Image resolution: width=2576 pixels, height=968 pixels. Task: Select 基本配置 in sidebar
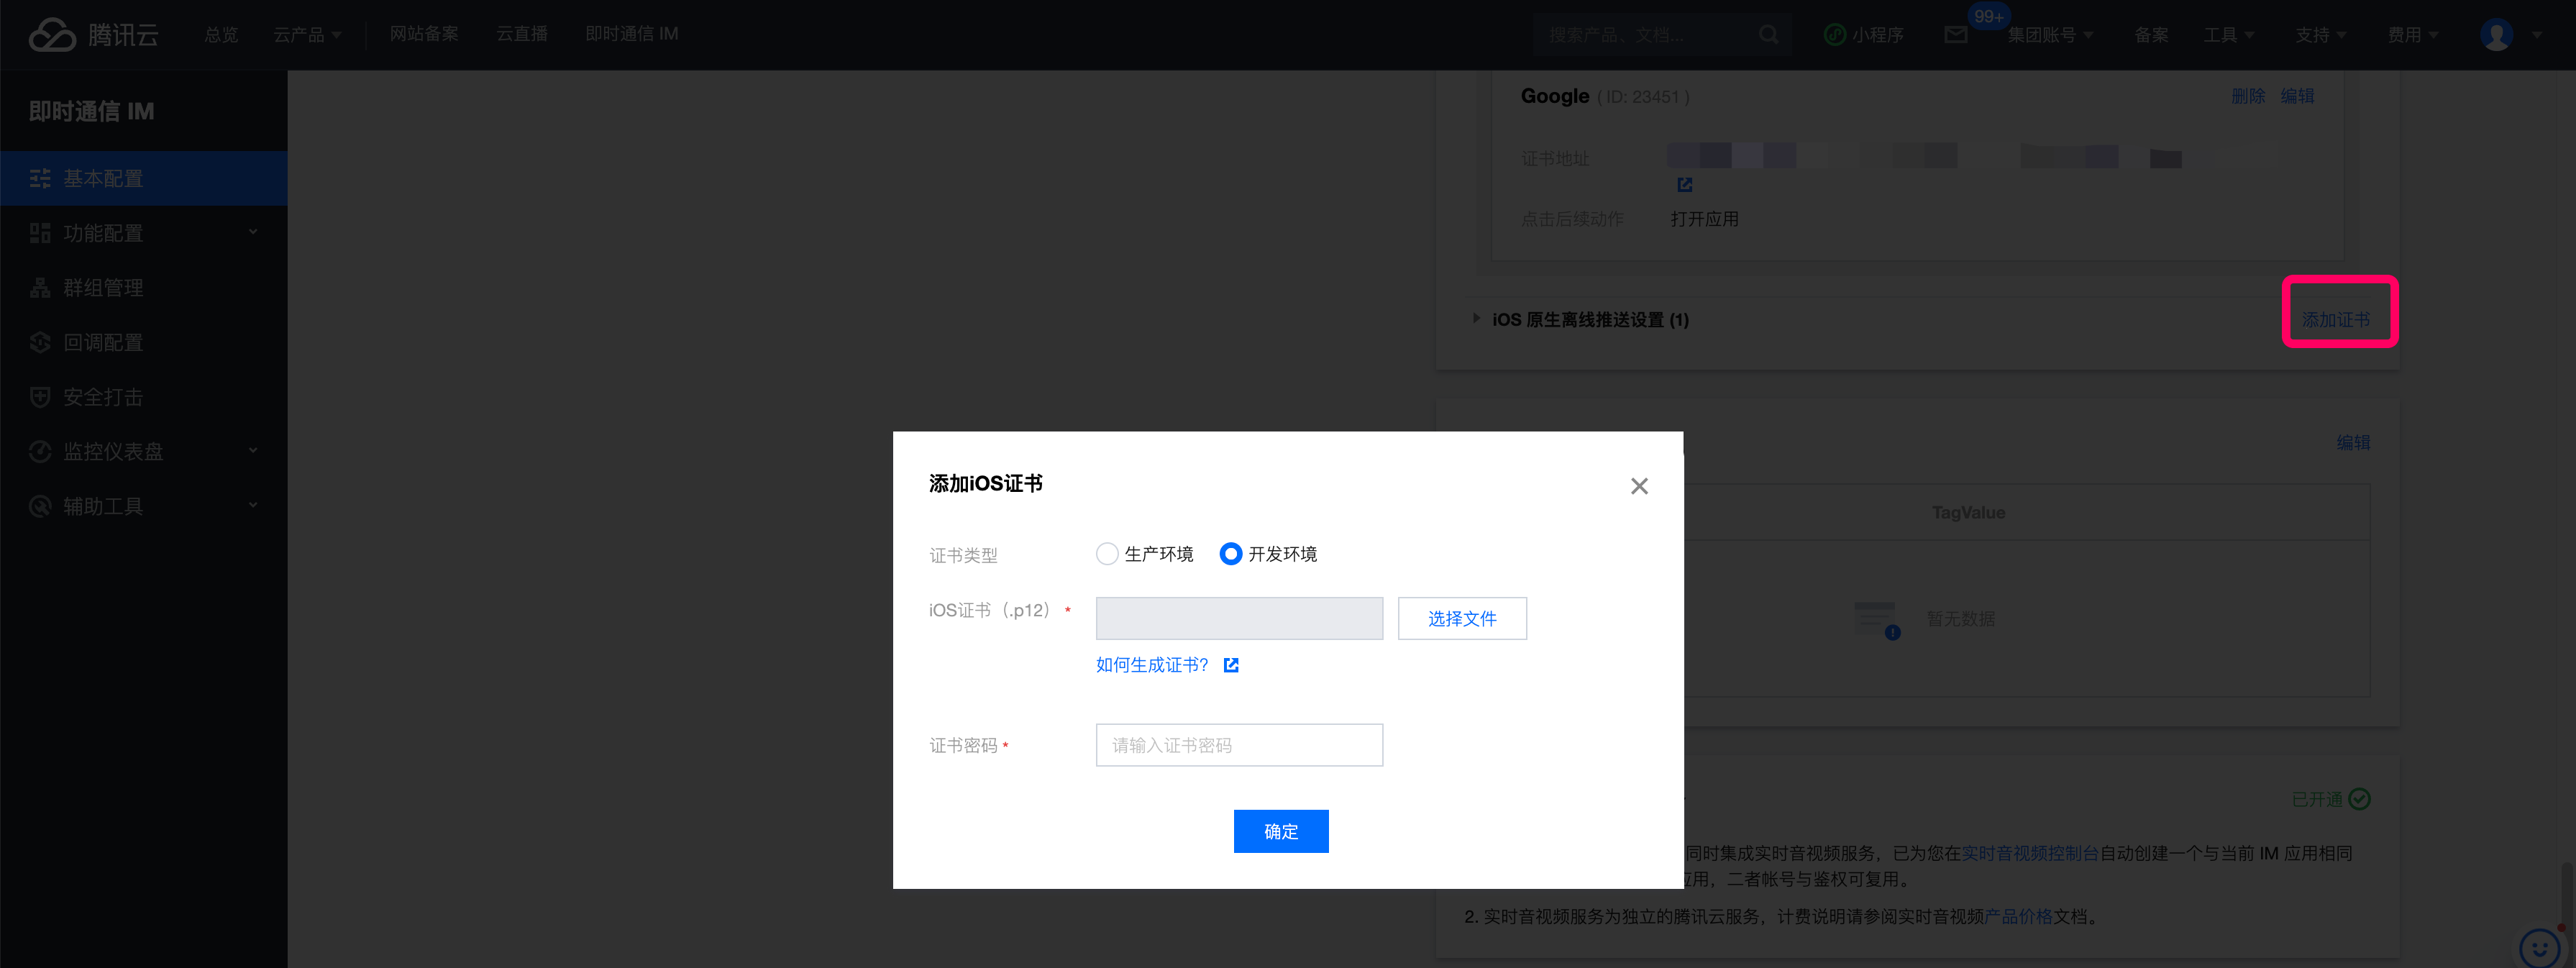tap(144, 179)
